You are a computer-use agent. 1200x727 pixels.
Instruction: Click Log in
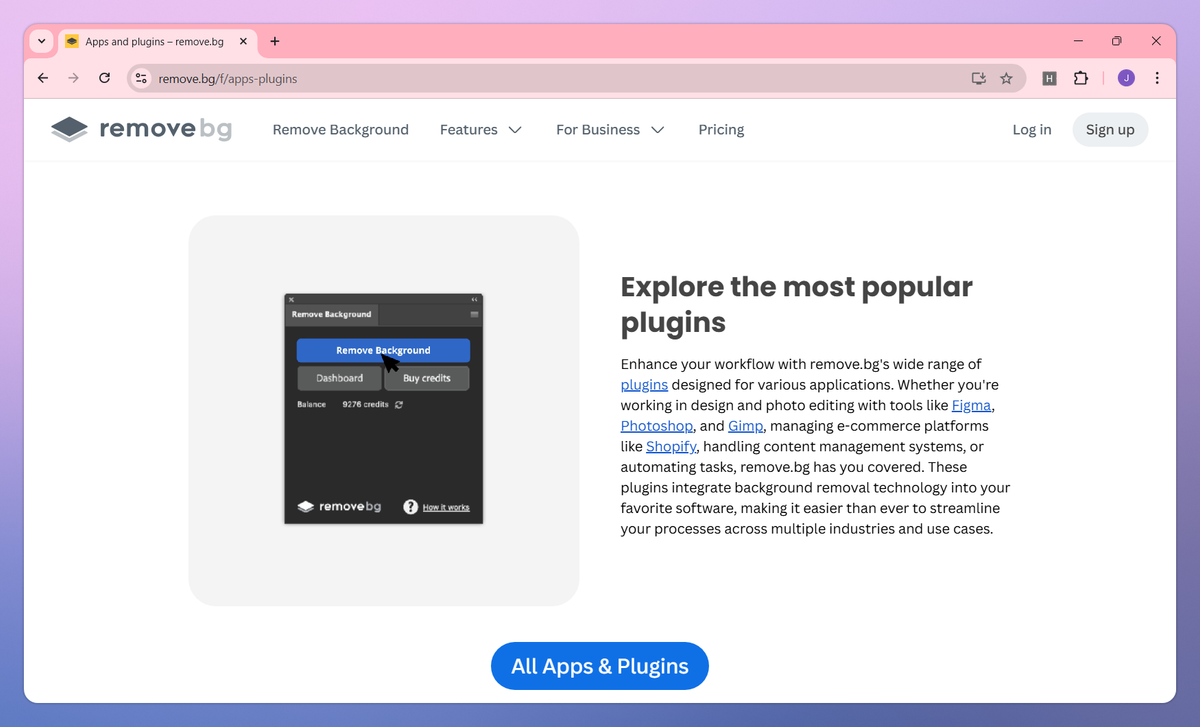(1032, 130)
